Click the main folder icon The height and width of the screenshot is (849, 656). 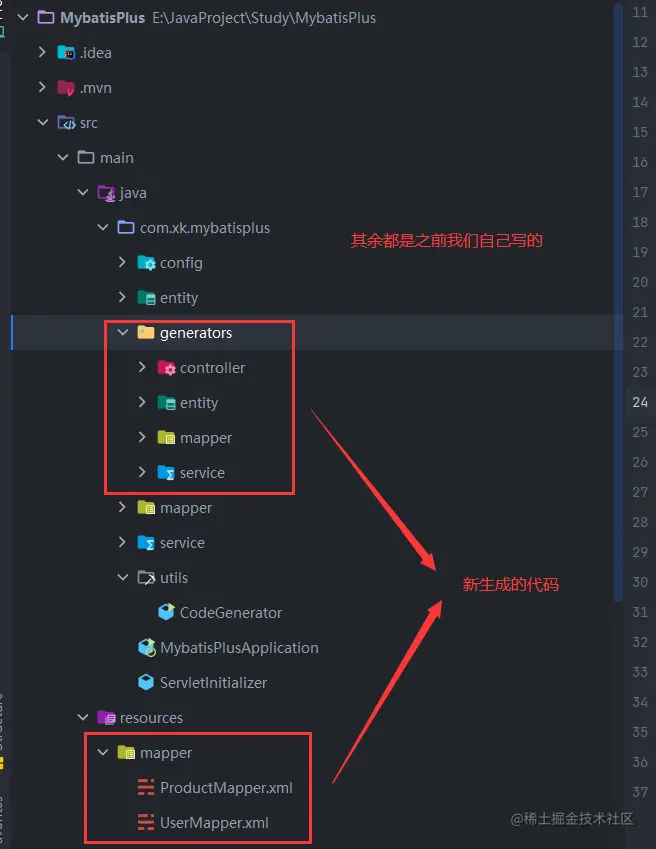point(86,158)
